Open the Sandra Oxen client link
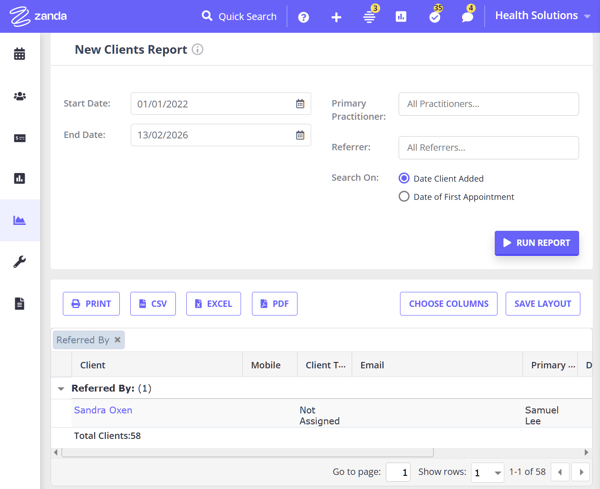Viewport: 600px width, 489px height. [x=103, y=410]
